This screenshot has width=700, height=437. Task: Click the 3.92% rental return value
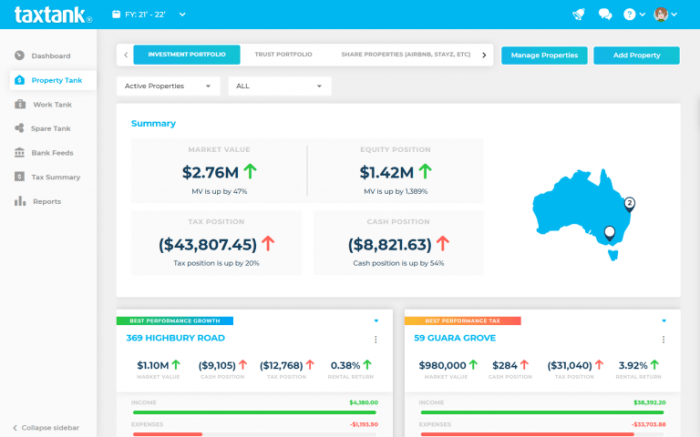[x=633, y=365]
